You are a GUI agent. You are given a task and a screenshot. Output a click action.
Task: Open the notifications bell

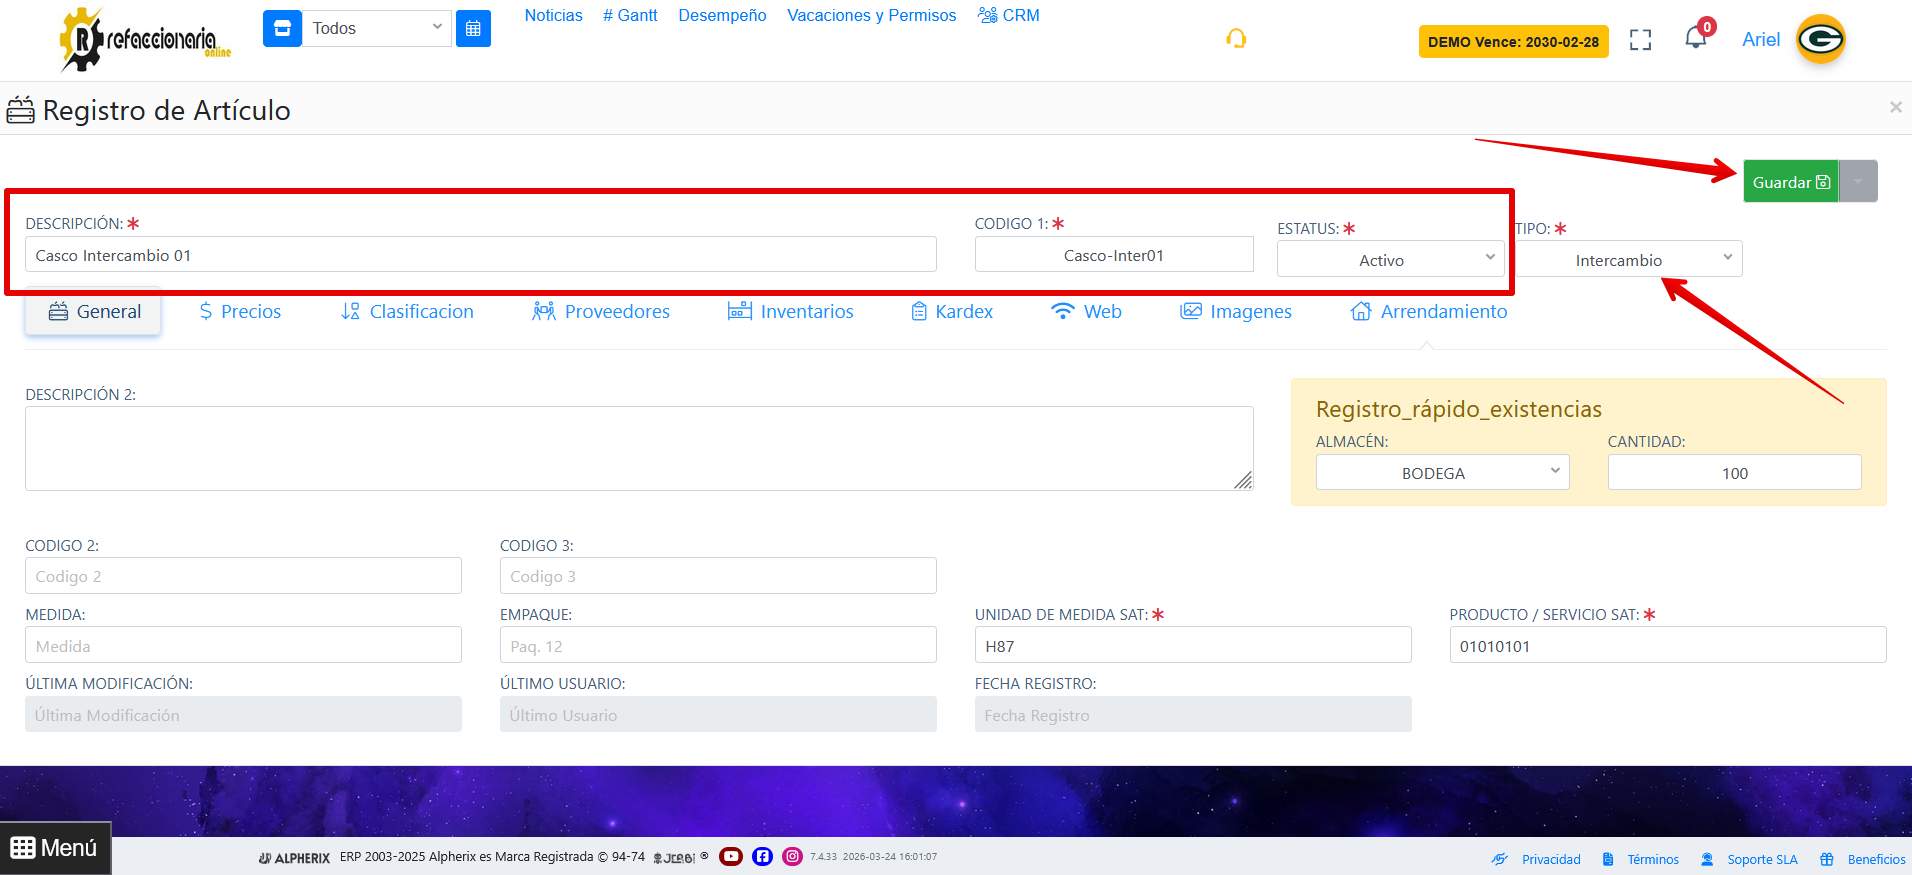(x=1696, y=38)
